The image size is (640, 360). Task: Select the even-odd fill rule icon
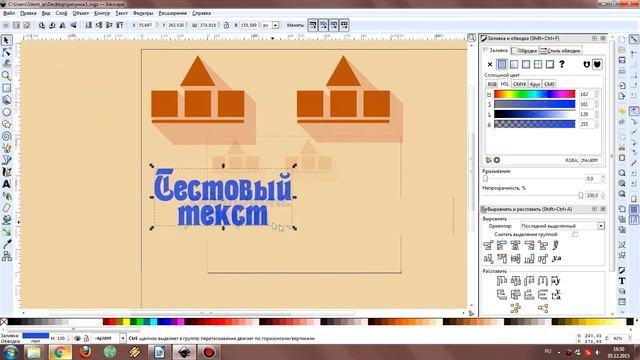click(x=587, y=64)
